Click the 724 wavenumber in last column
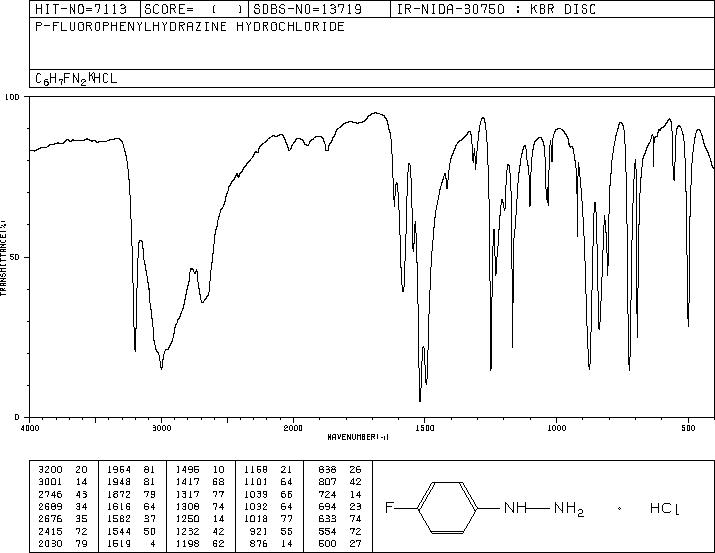 (x=327, y=495)
